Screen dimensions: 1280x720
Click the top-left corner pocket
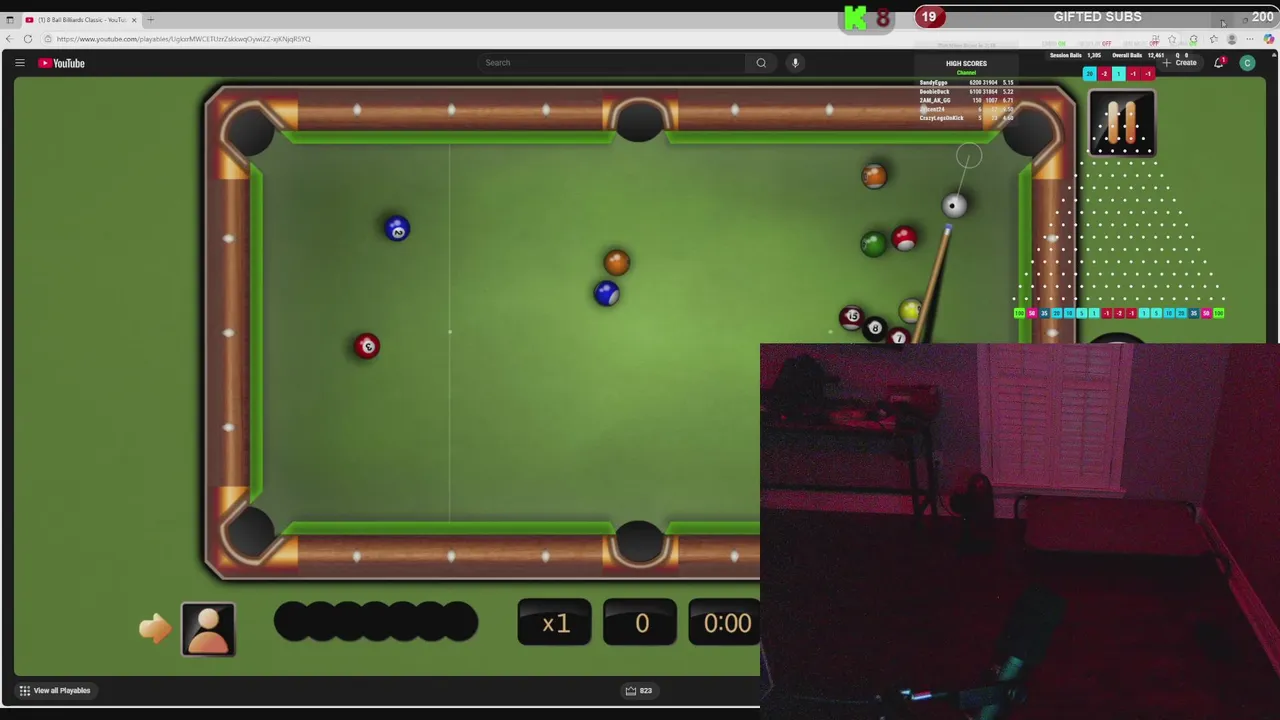tap(249, 129)
